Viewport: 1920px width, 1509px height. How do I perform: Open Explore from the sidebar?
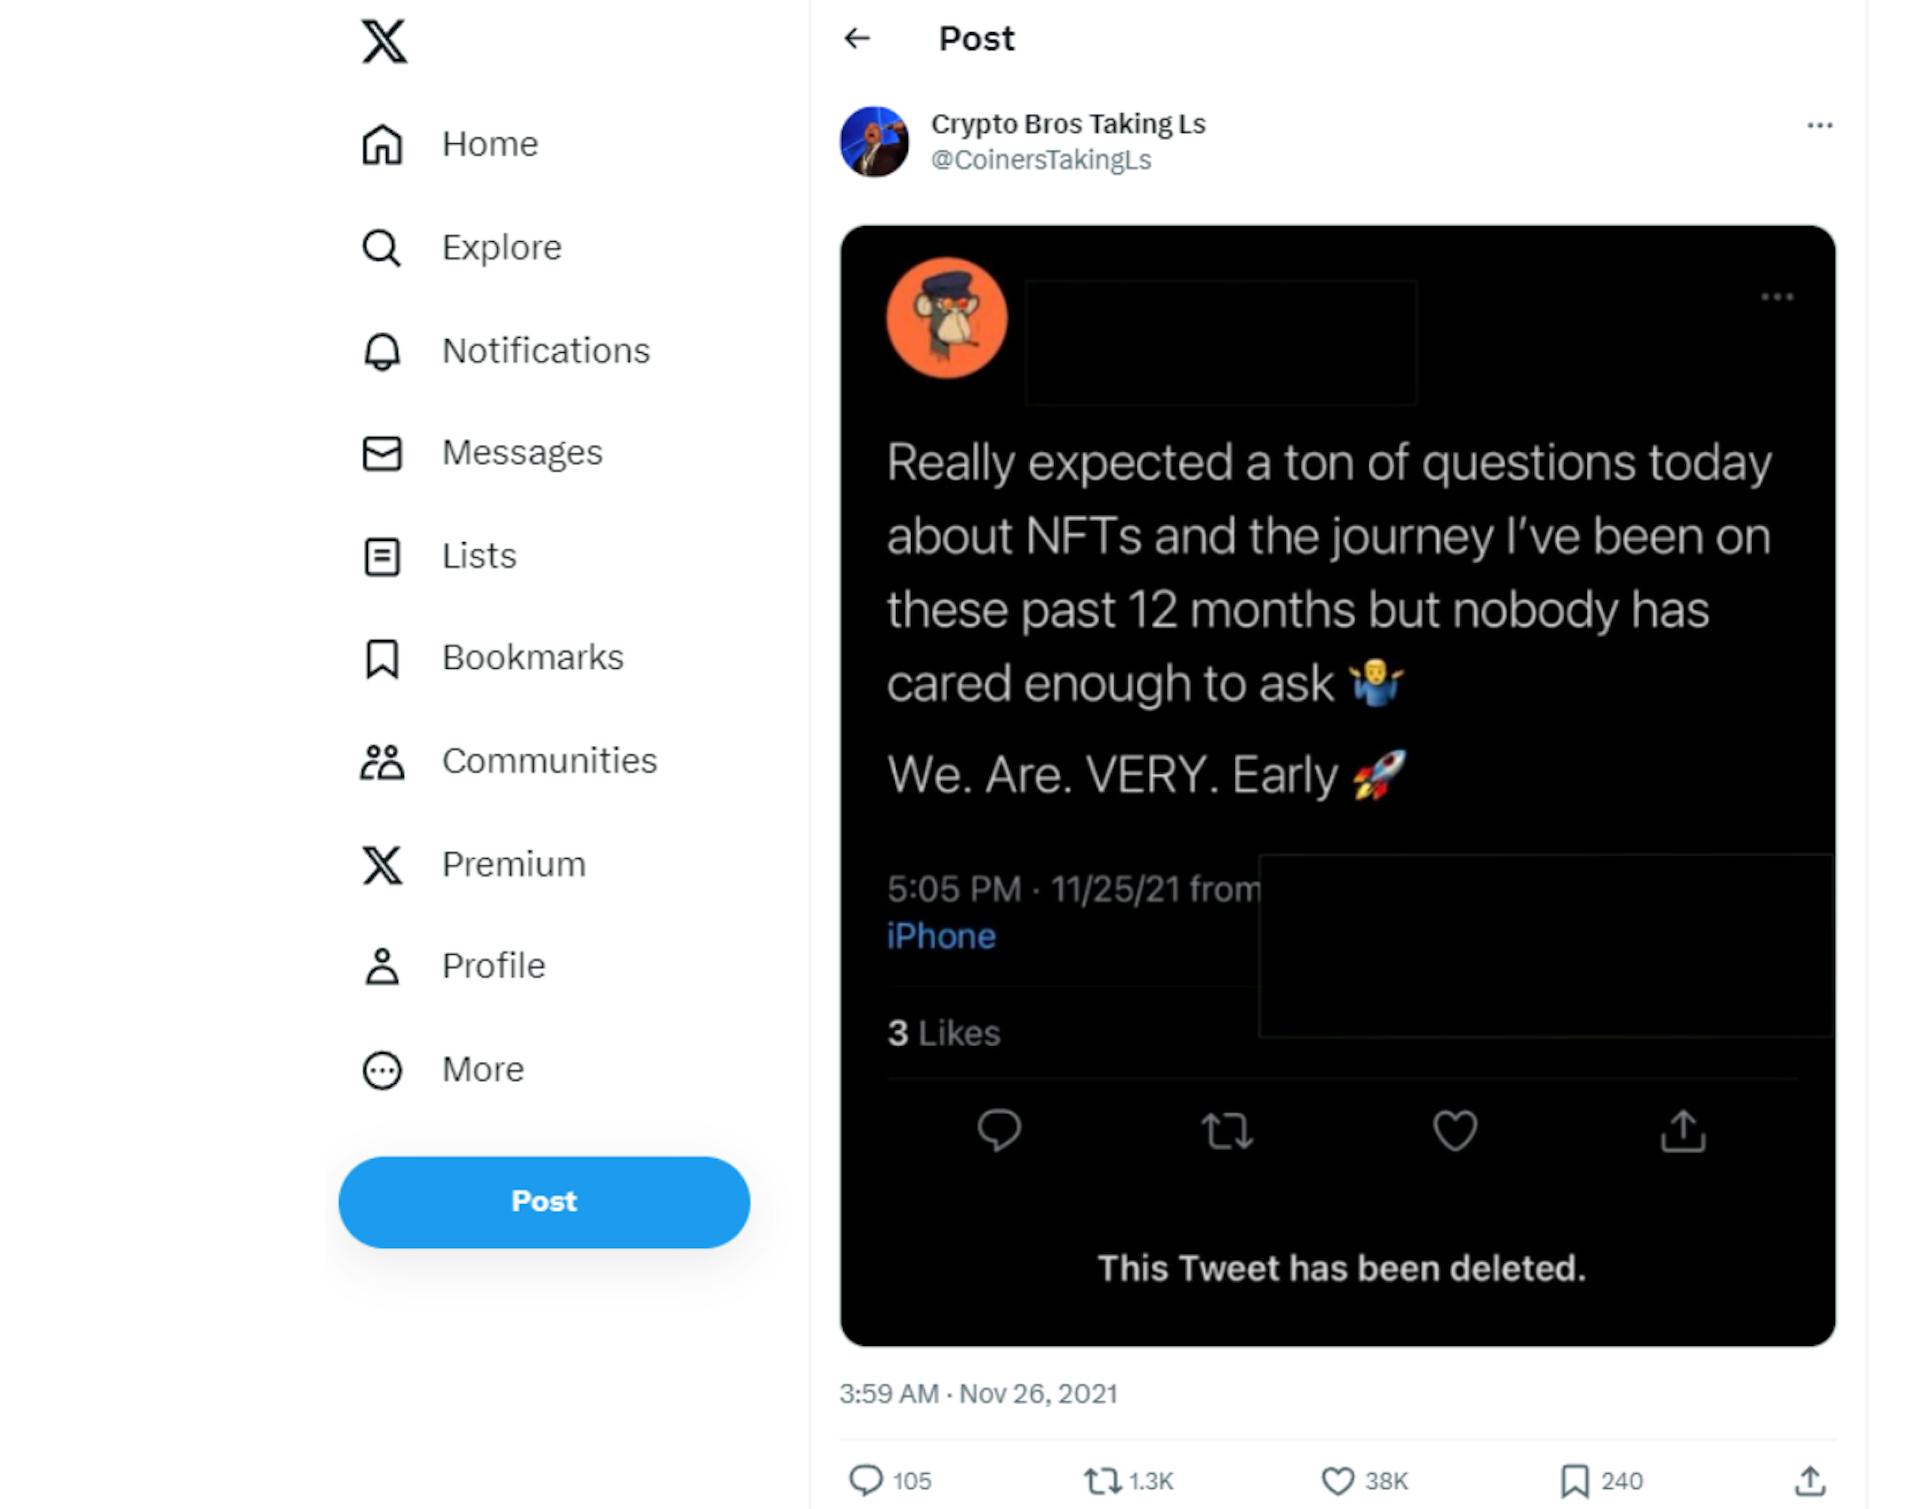(x=383, y=247)
